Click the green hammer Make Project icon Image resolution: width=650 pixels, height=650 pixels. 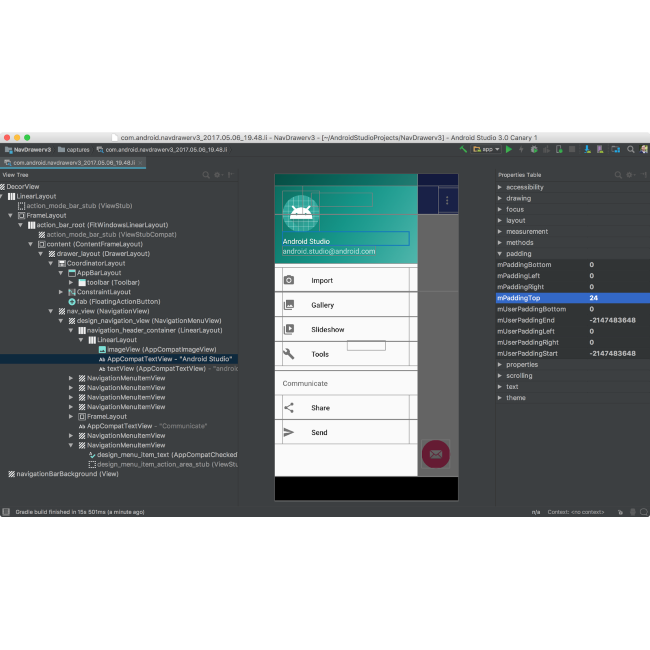point(463,150)
